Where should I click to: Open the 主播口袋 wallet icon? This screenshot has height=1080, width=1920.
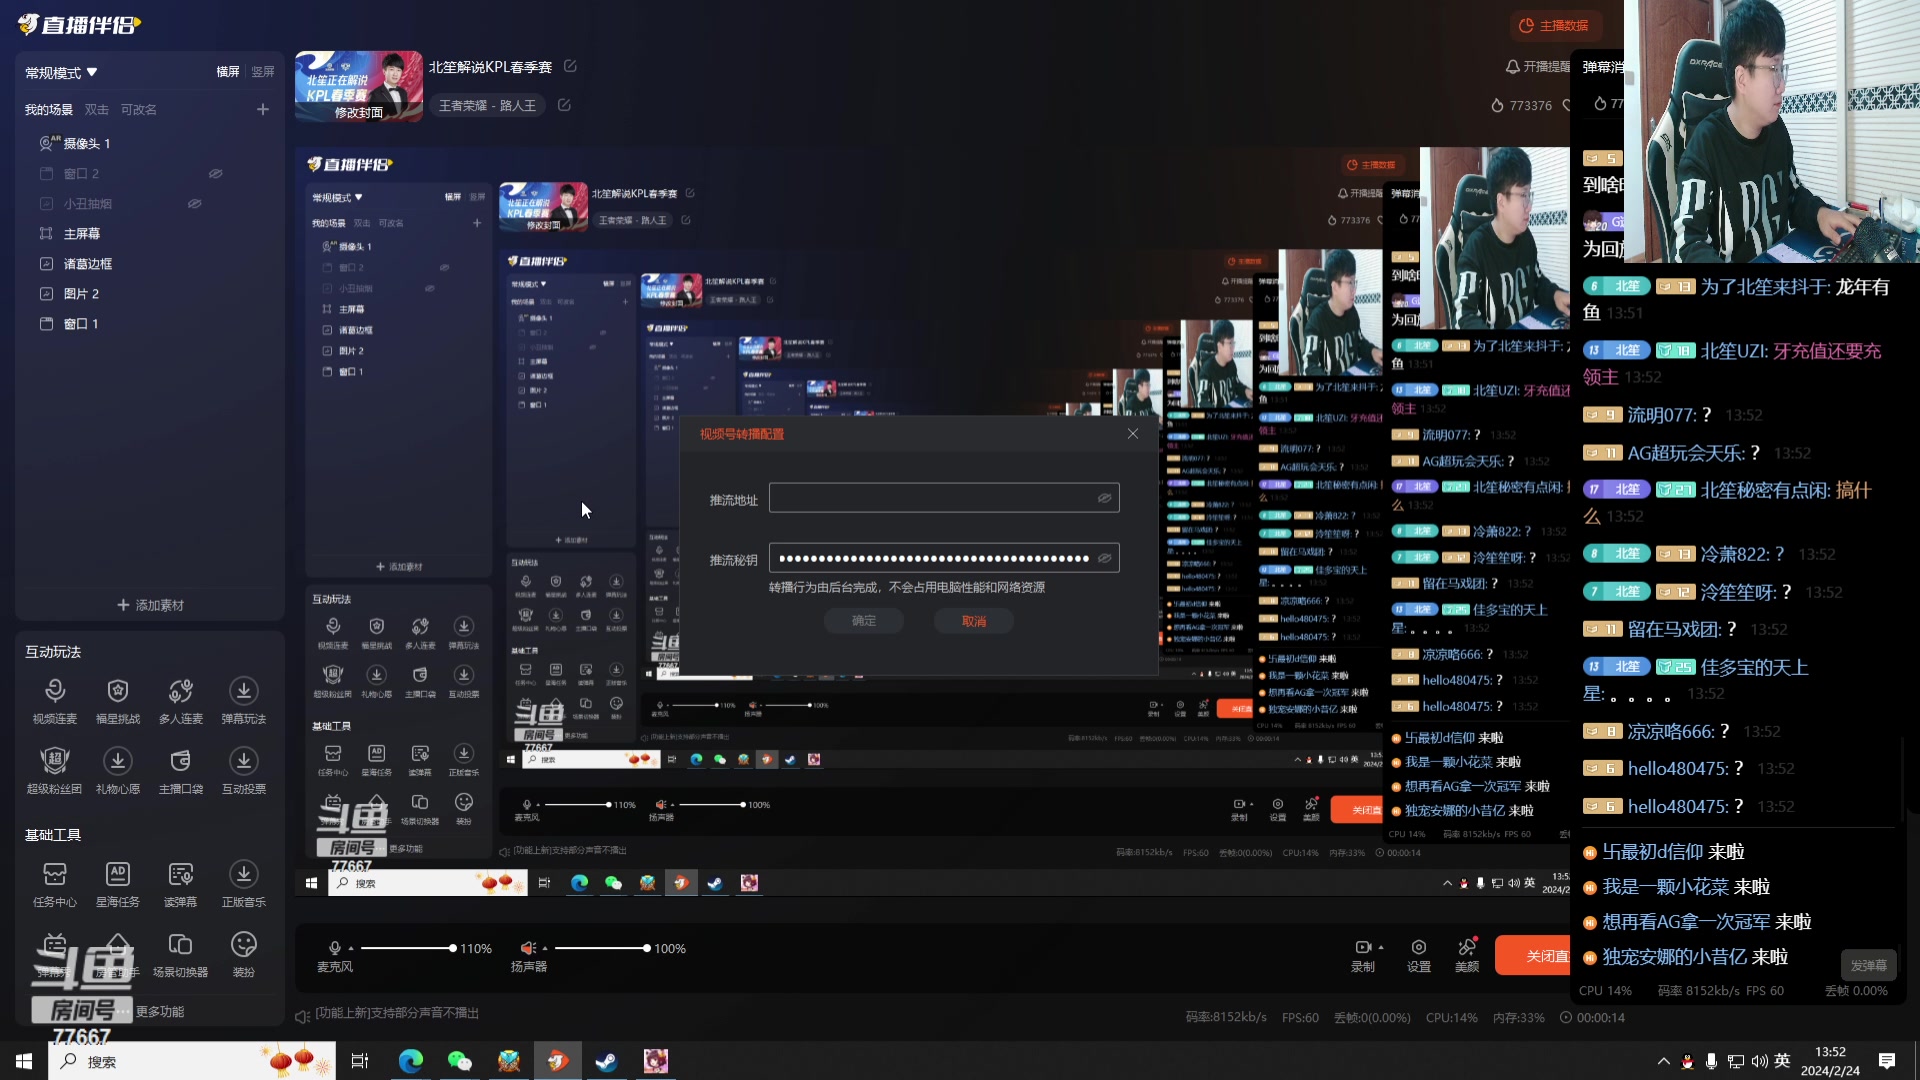(180, 762)
